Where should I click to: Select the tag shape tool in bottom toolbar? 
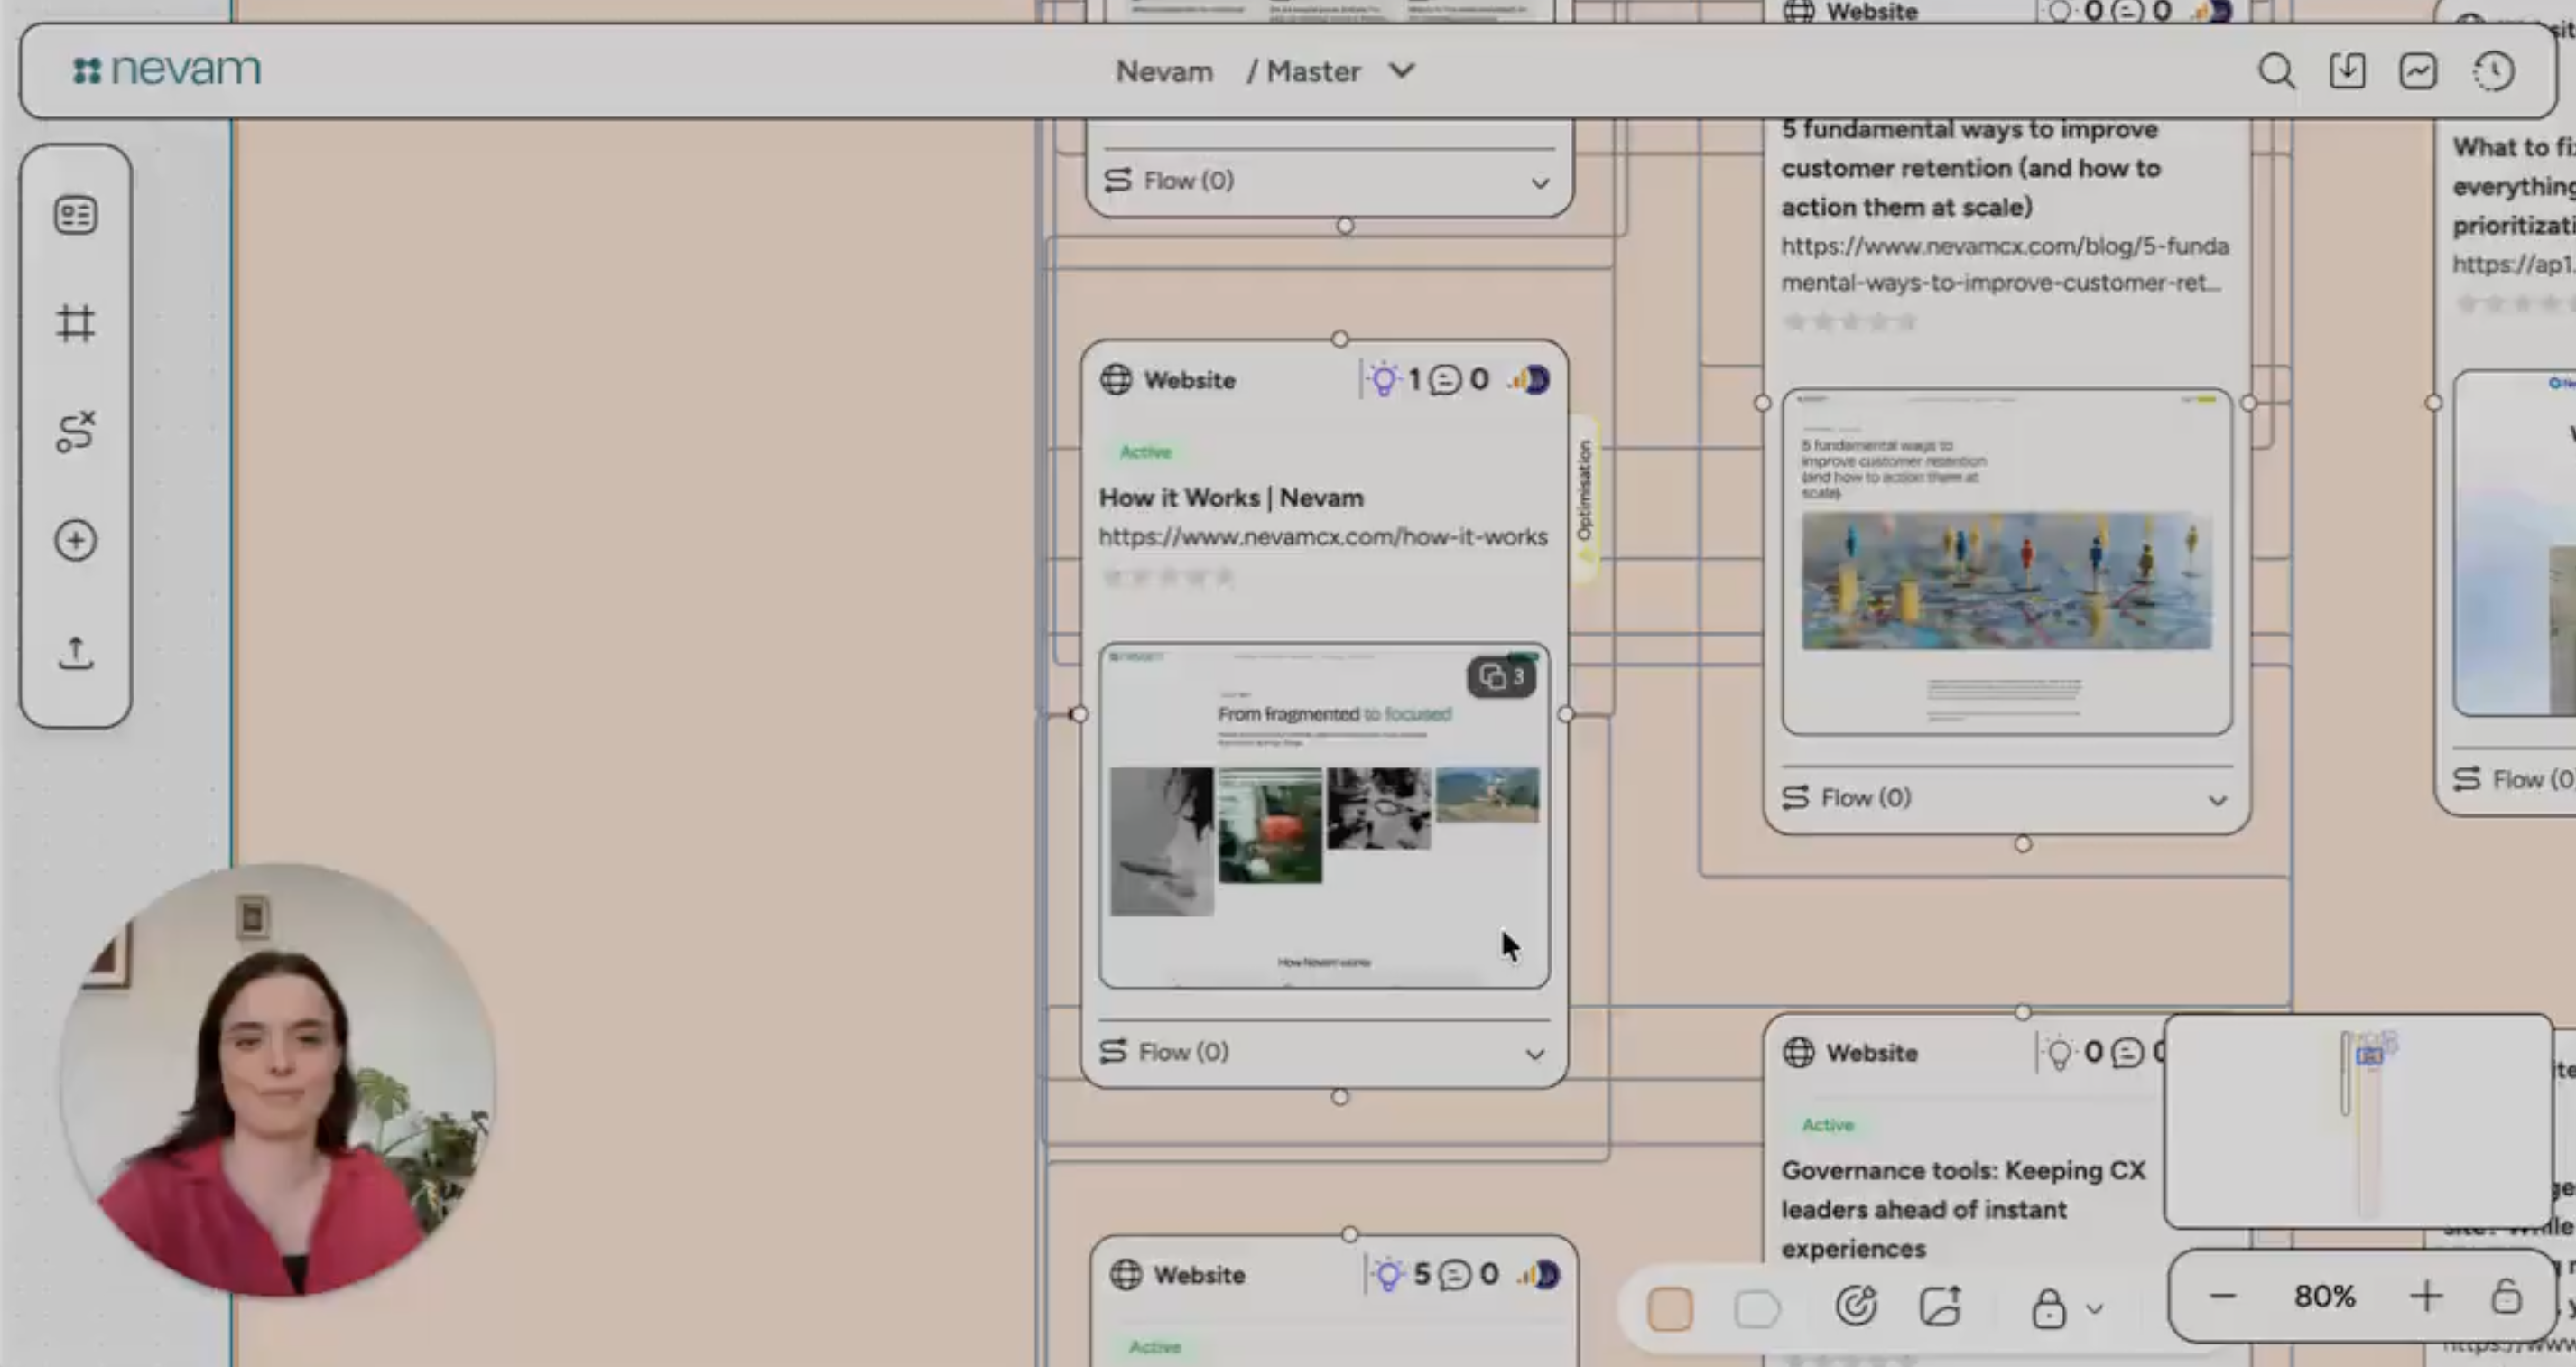click(x=1757, y=1309)
